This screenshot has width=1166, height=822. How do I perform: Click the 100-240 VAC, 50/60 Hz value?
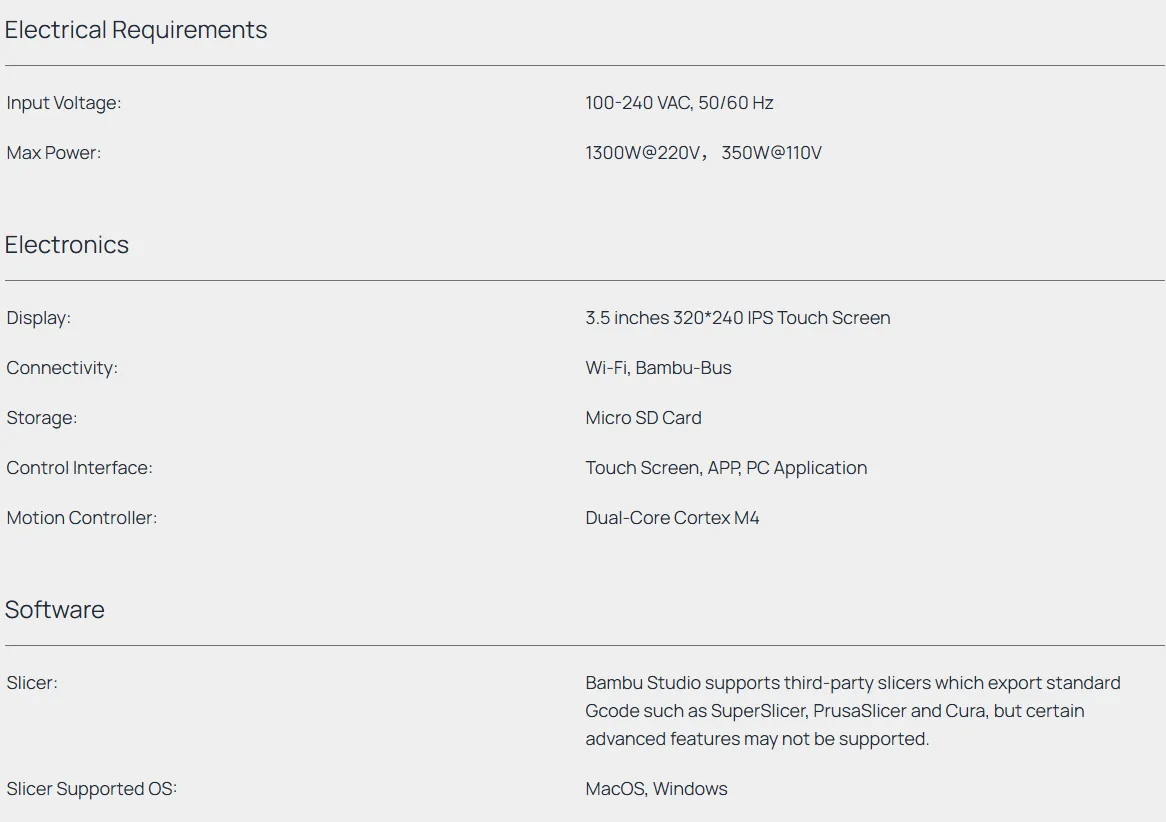(679, 103)
